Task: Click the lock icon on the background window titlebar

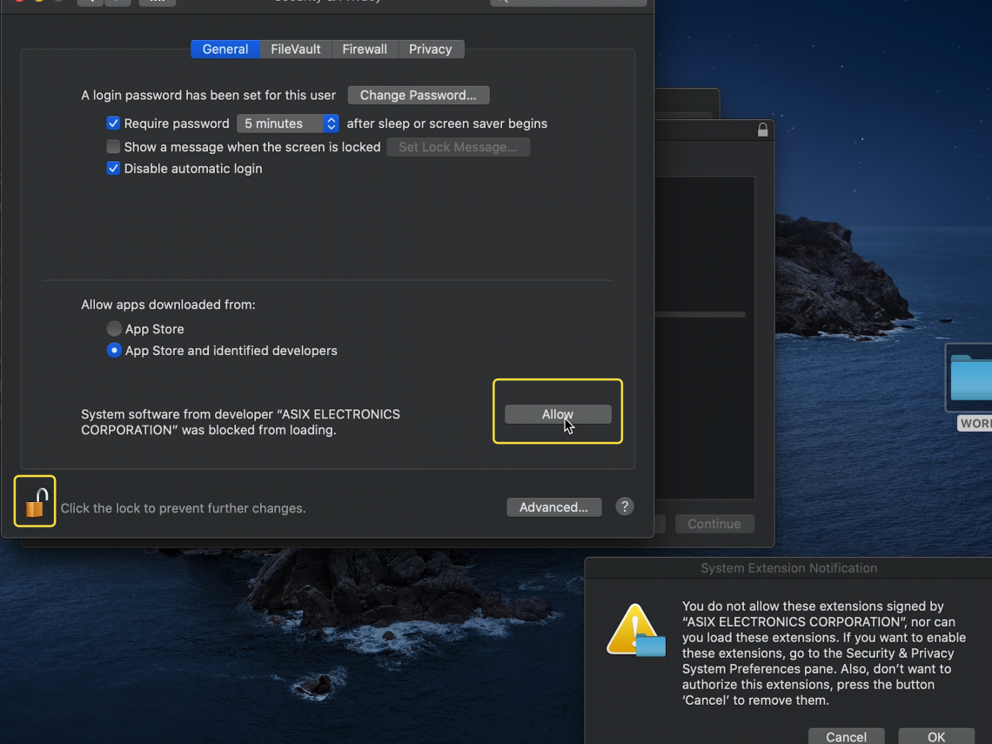Action: (762, 129)
